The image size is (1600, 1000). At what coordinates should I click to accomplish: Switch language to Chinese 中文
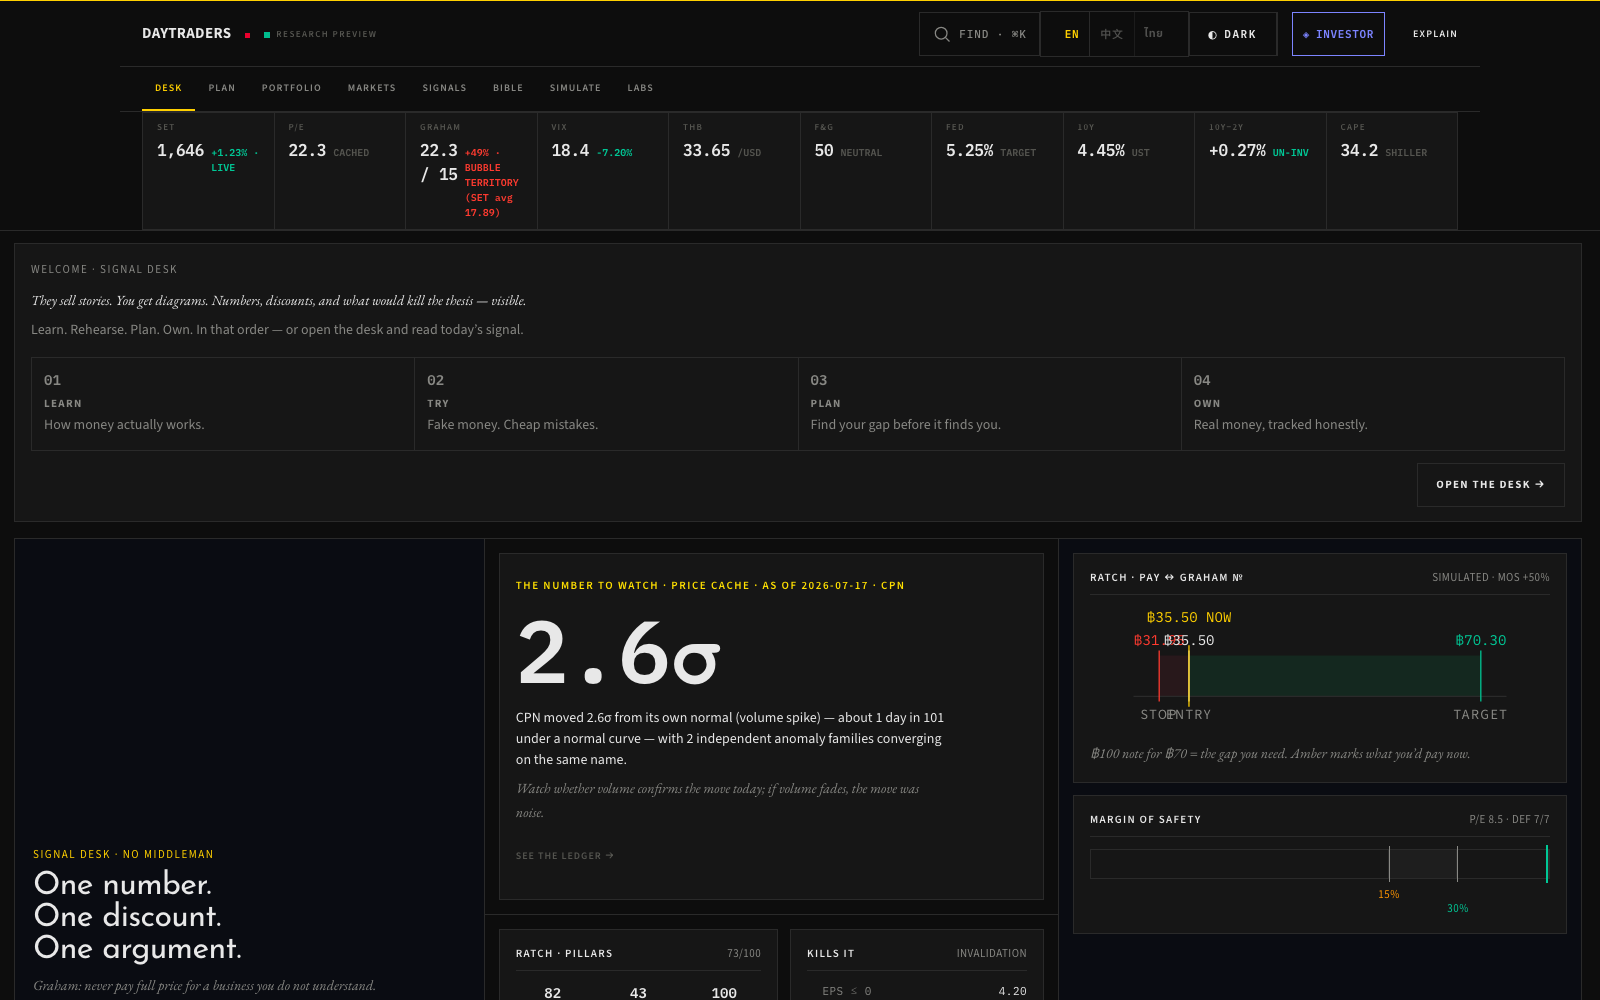coord(1112,34)
